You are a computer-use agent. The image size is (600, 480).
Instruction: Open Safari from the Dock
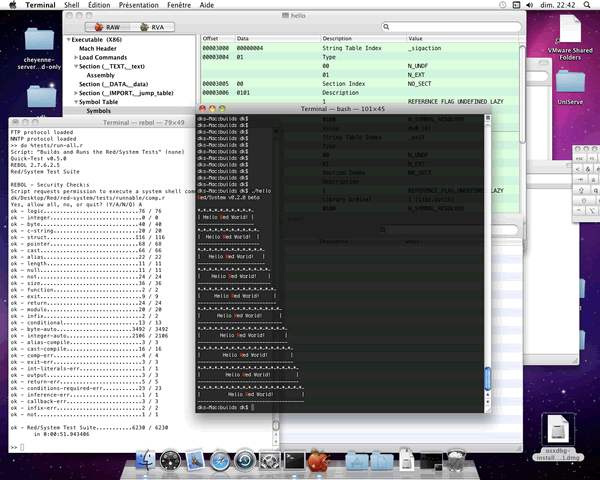click(x=220, y=461)
